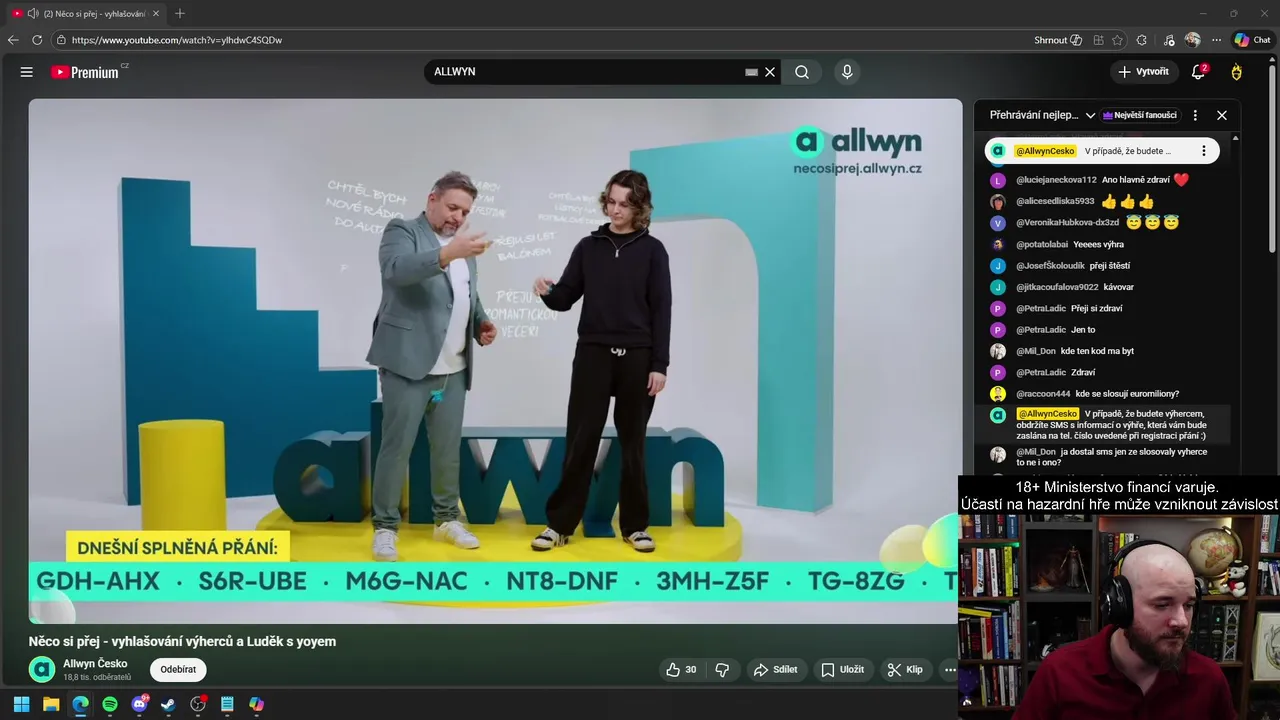This screenshot has width=1280, height=720.
Task: Open live chat options three dots
Action: (1195, 115)
